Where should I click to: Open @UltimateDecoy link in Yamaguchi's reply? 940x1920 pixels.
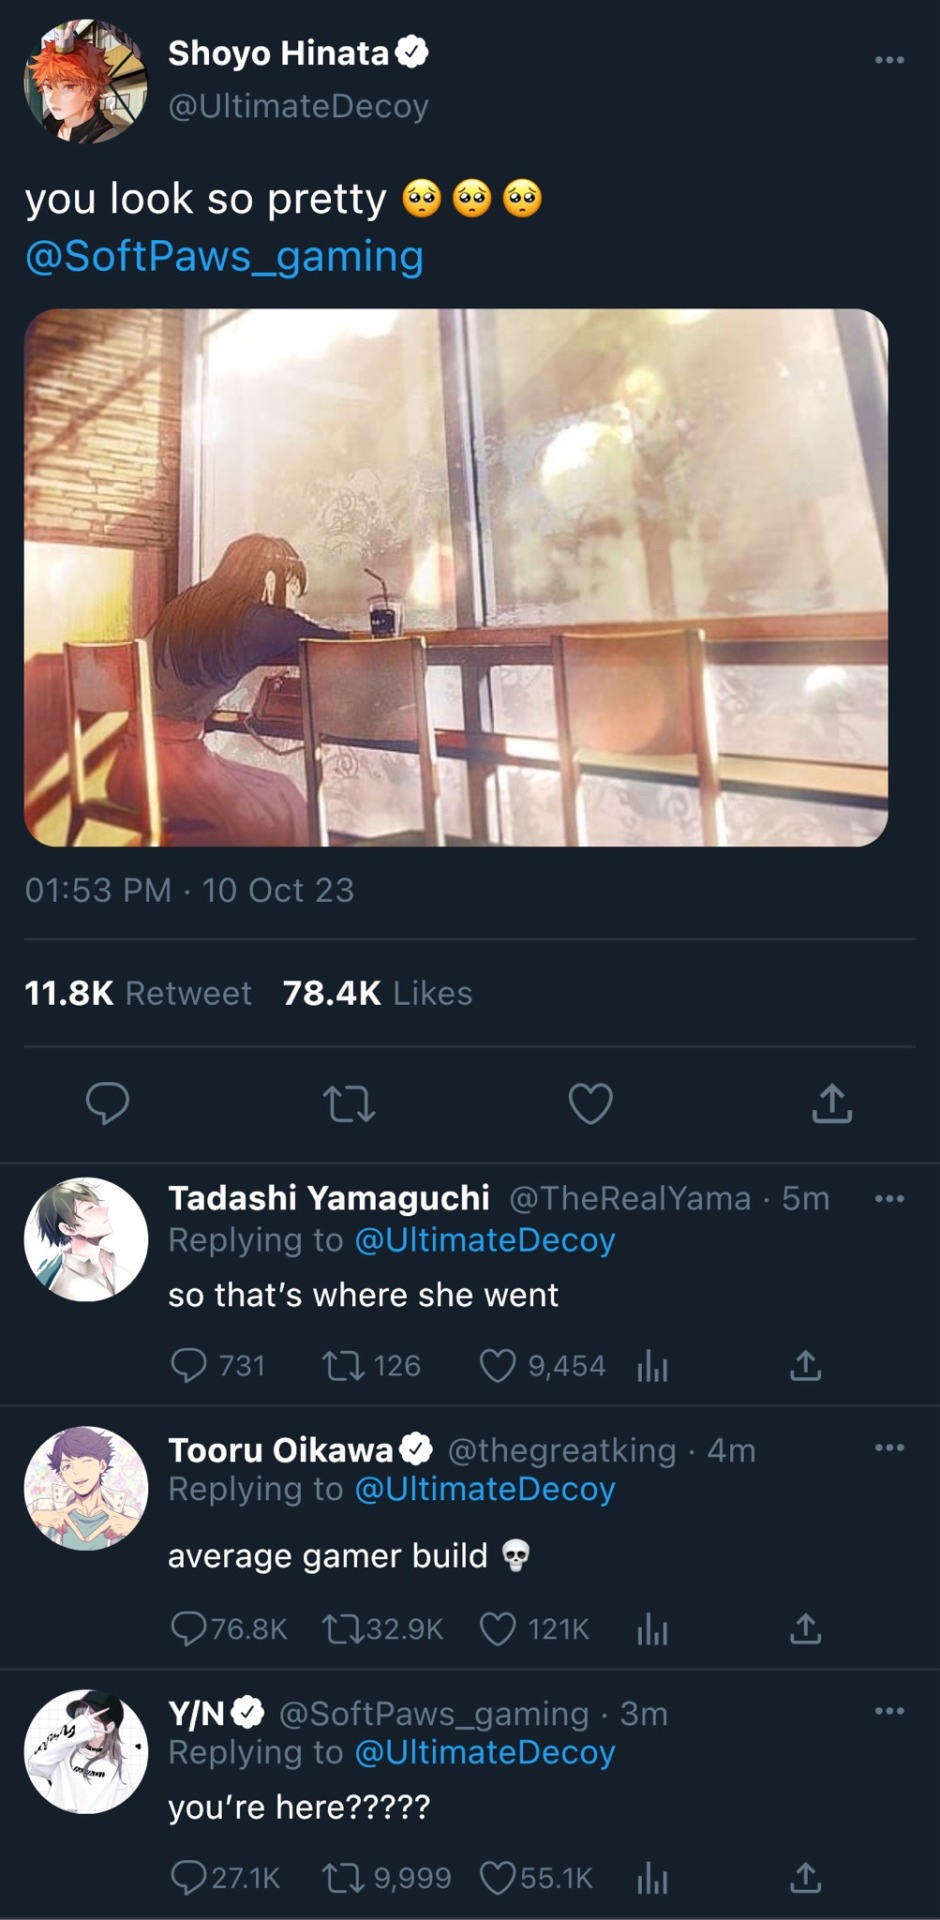point(485,1240)
